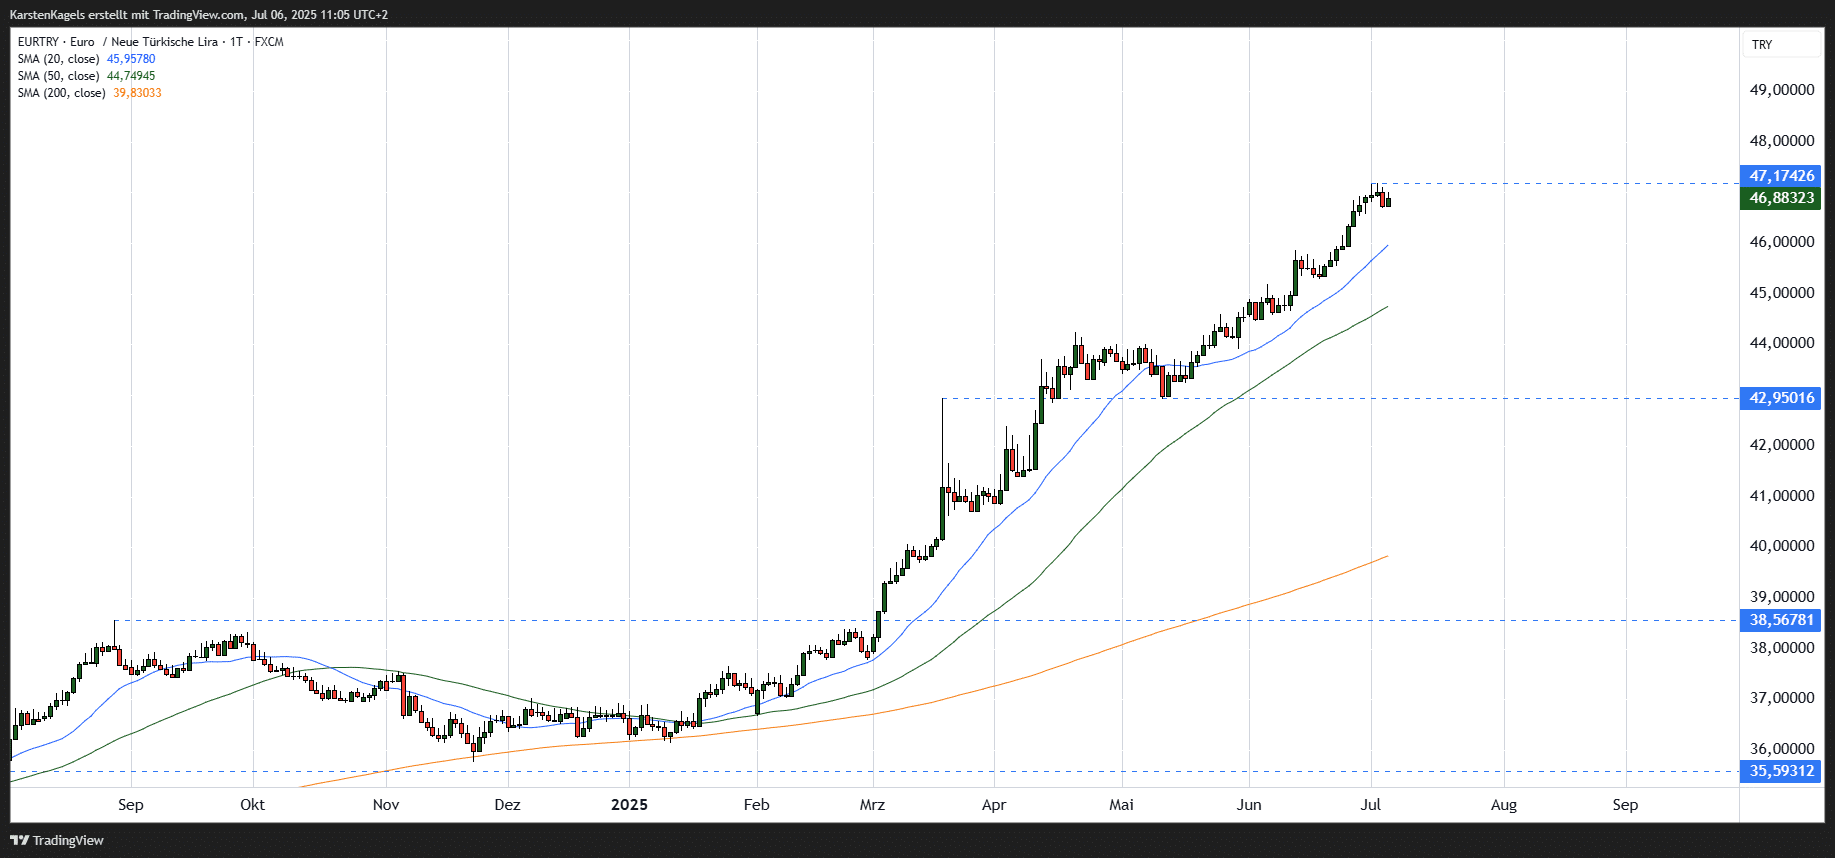1835x858 pixels.
Task: Click the 47,17426 price level label
Action: coord(1781,176)
